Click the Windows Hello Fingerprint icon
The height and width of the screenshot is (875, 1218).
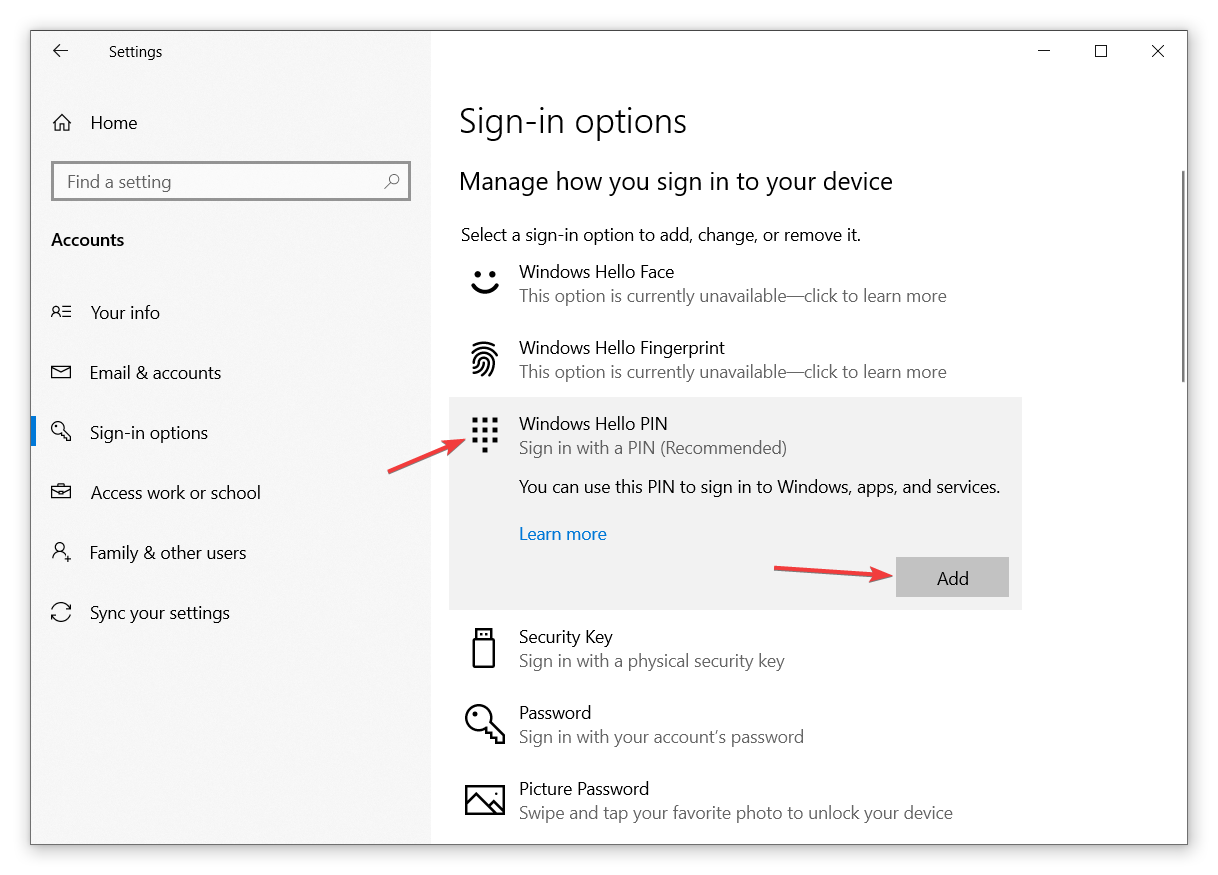click(485, 359)
